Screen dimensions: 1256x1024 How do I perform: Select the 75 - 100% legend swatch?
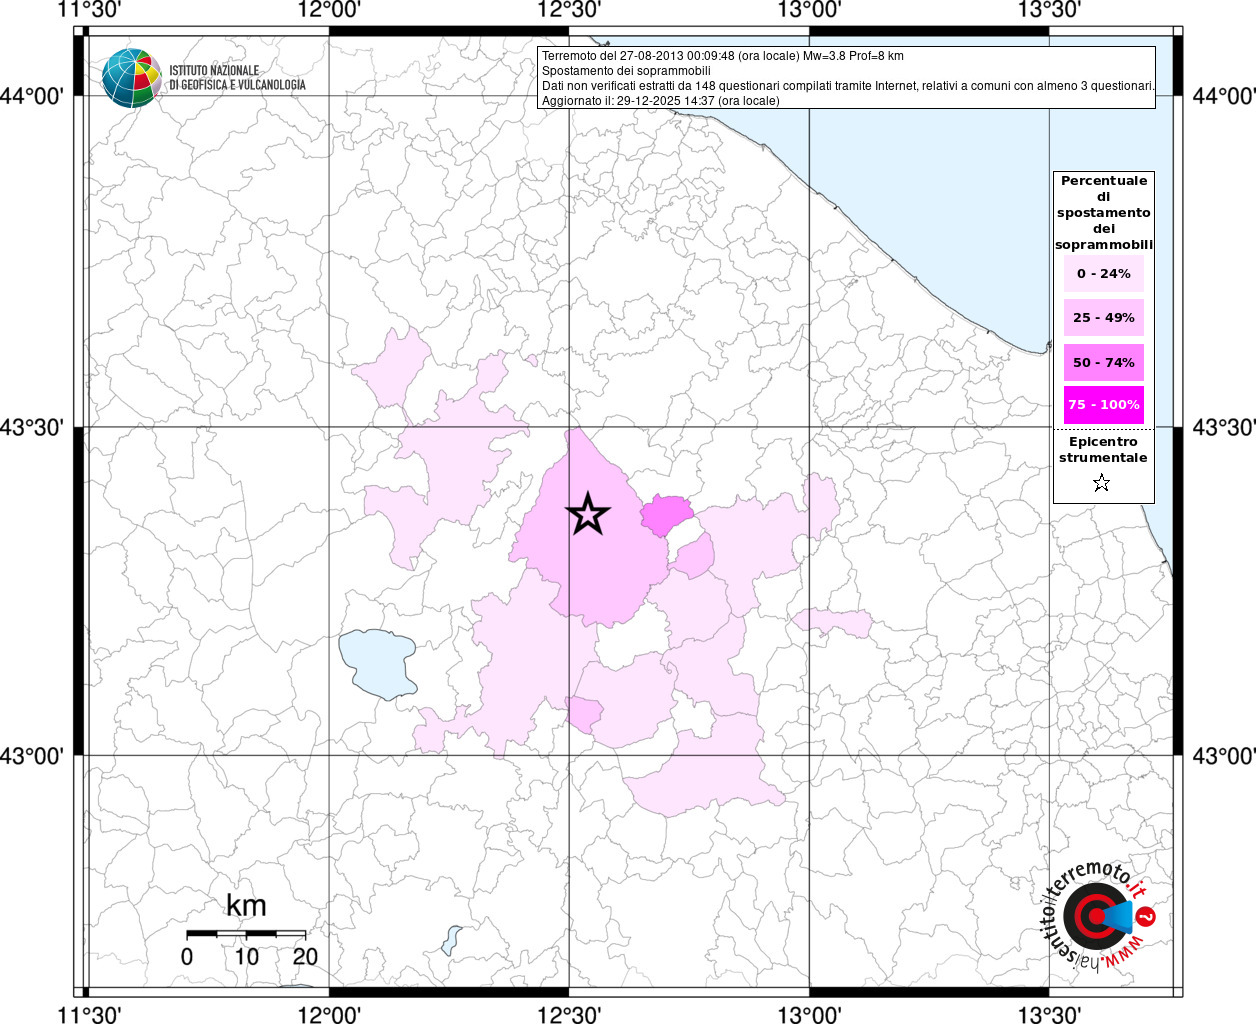(x=1104, y=405)
